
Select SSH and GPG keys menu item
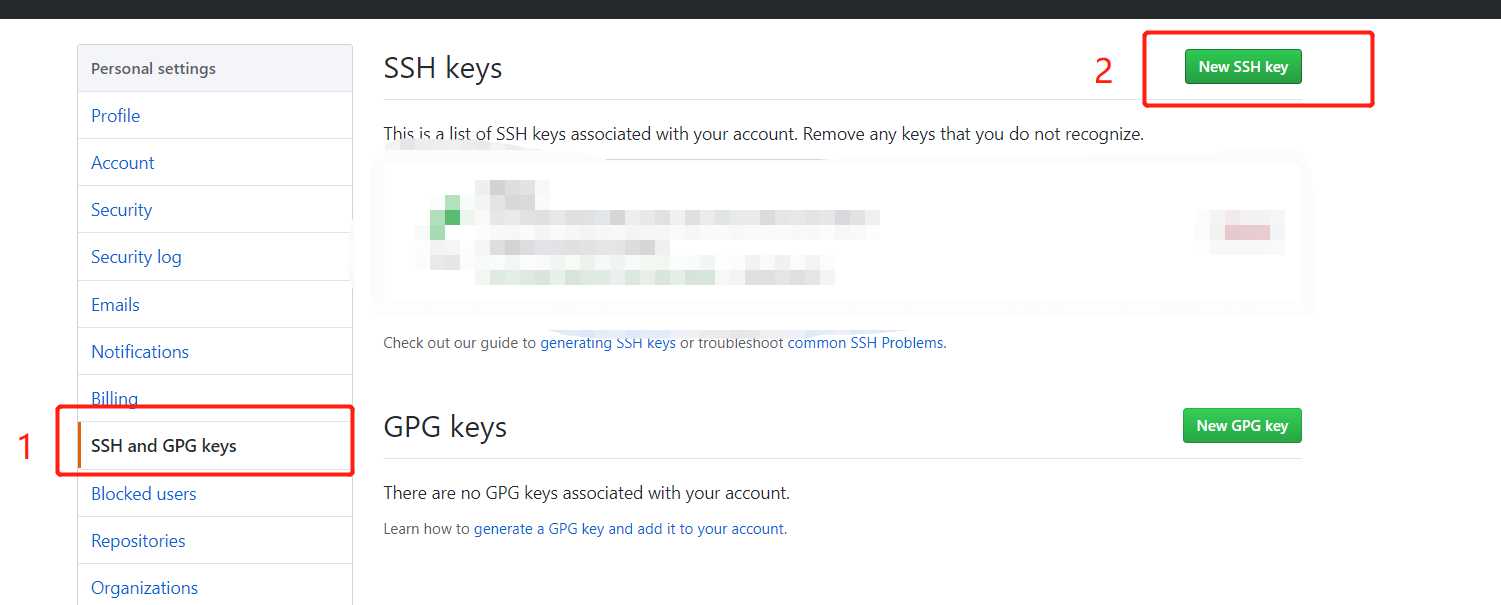click(x=164, y=446)
